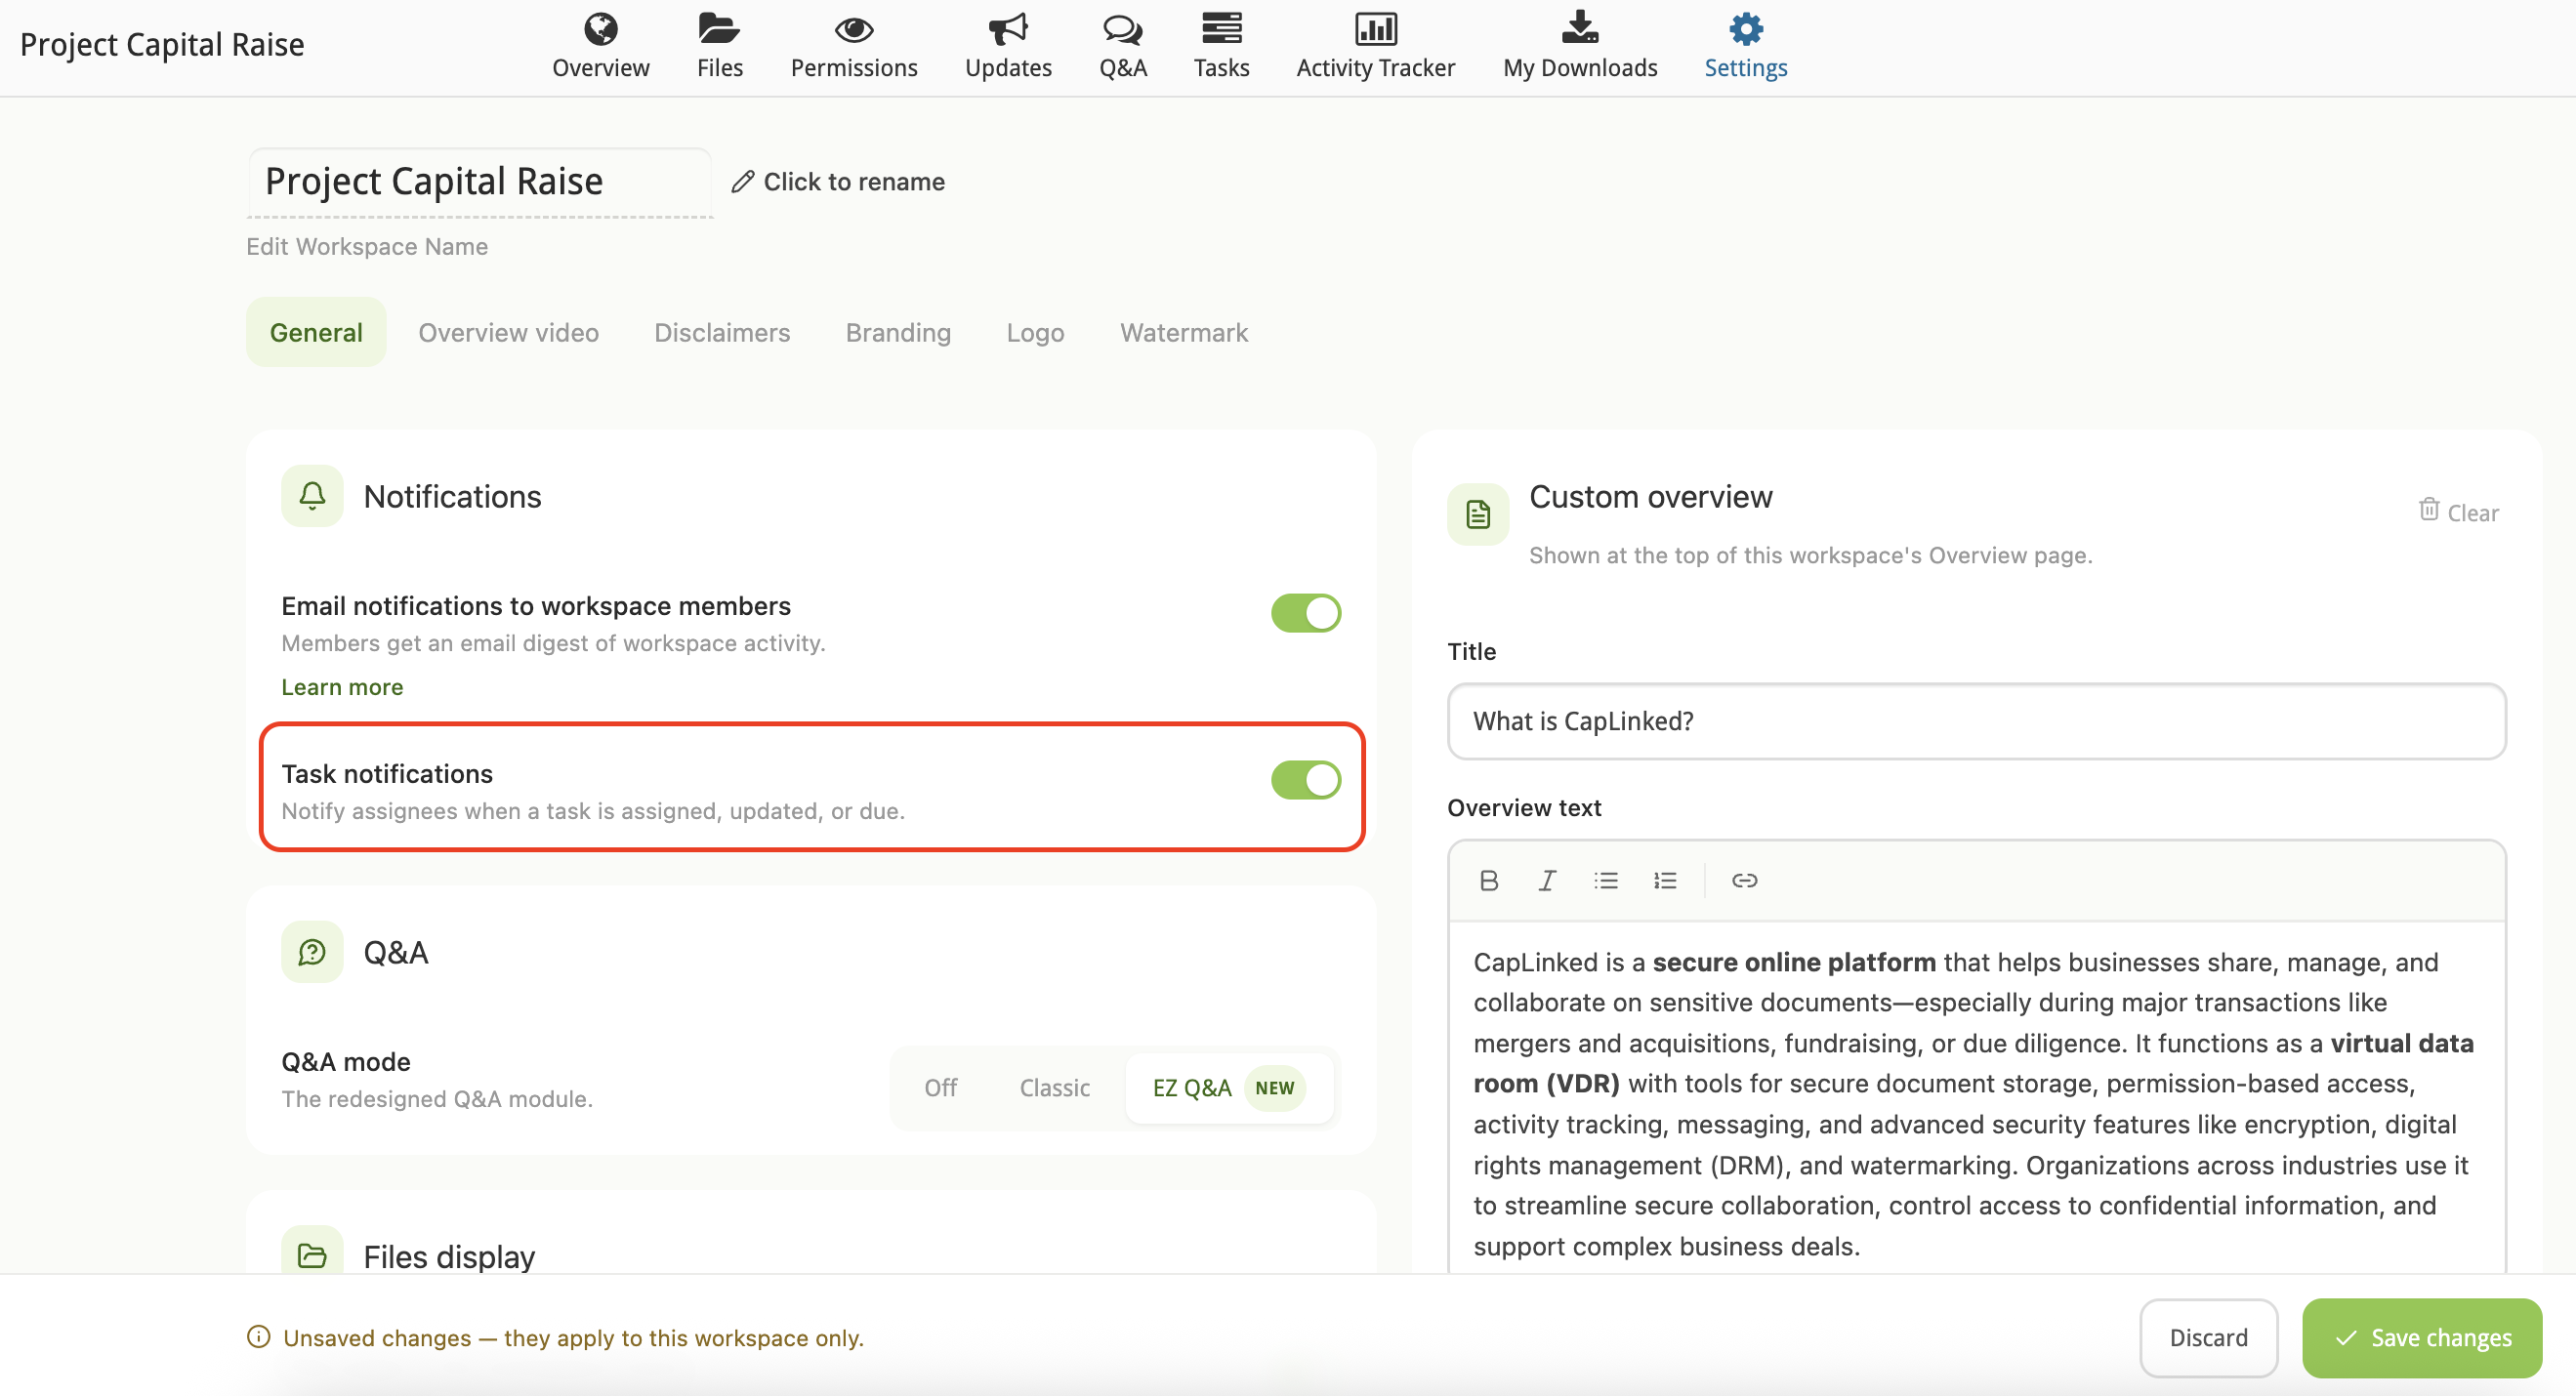Insert bulleted list in overview text
Viewport: 2576px width, 1396px height.
pos(1606,880)
